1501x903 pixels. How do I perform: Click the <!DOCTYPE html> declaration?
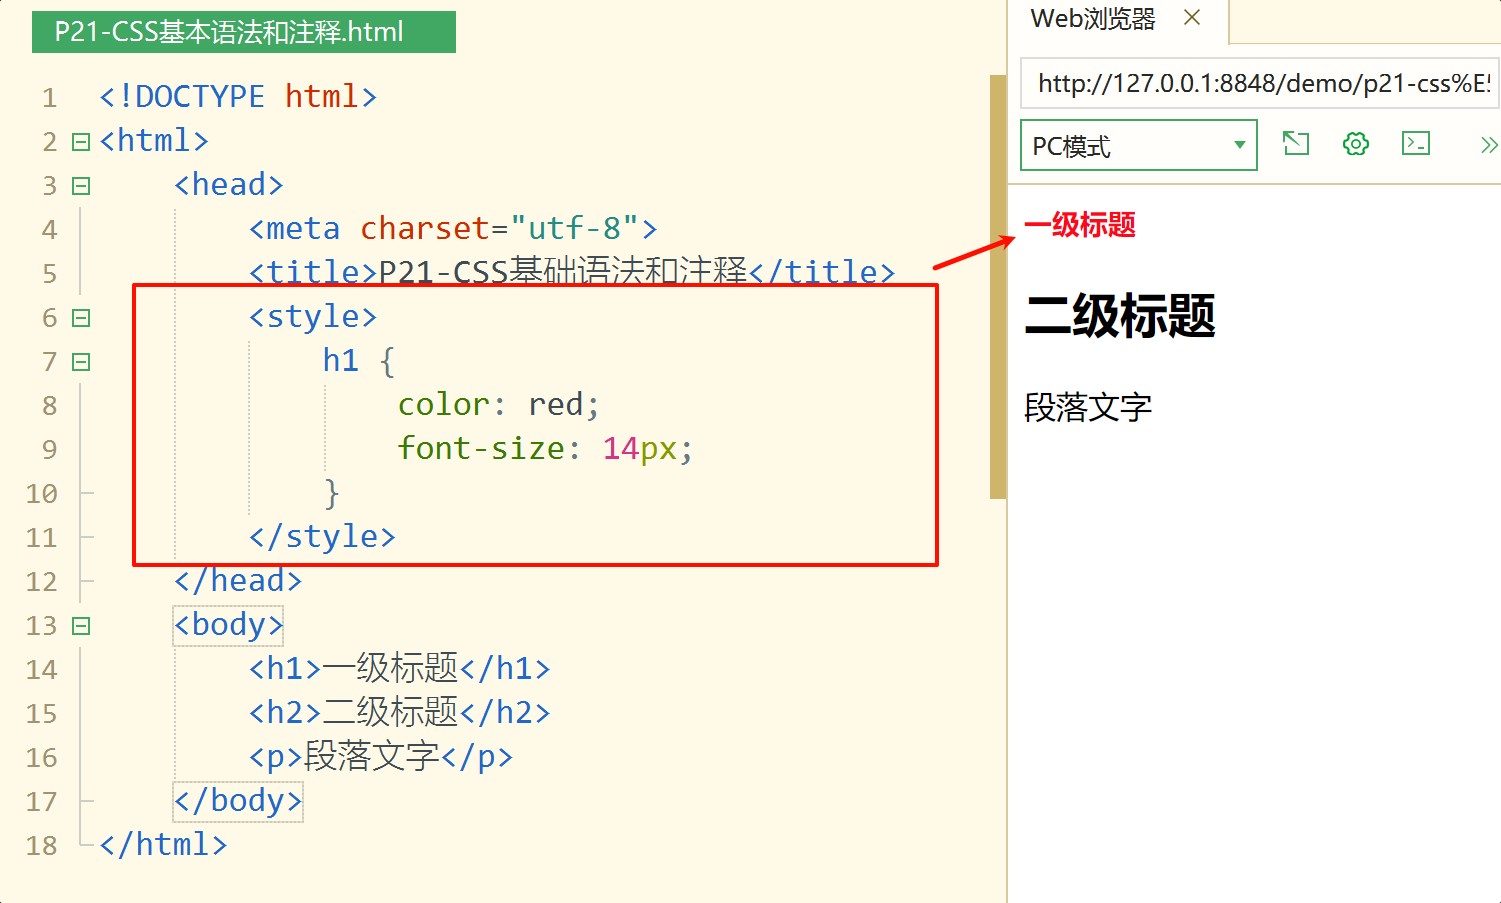click(238, 97)
